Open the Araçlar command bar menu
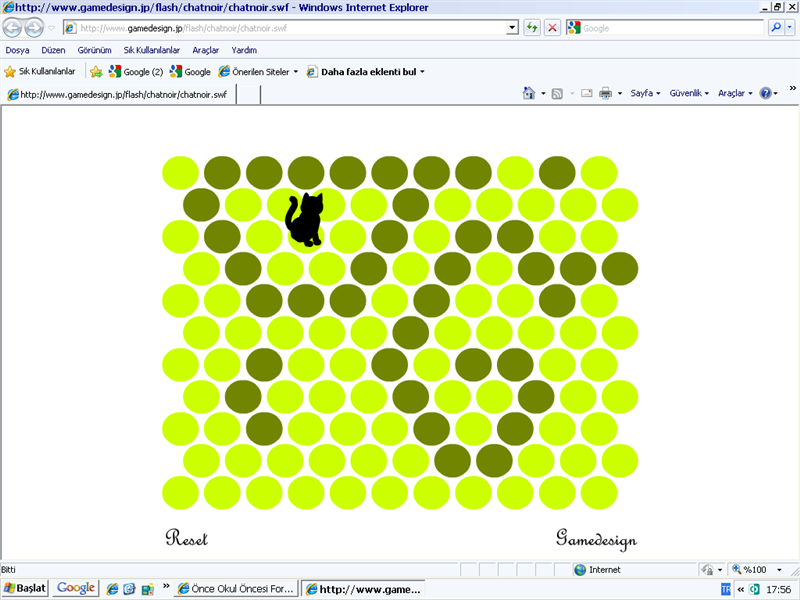This screenshot has width=800, height=600. (x=735, y=93)
